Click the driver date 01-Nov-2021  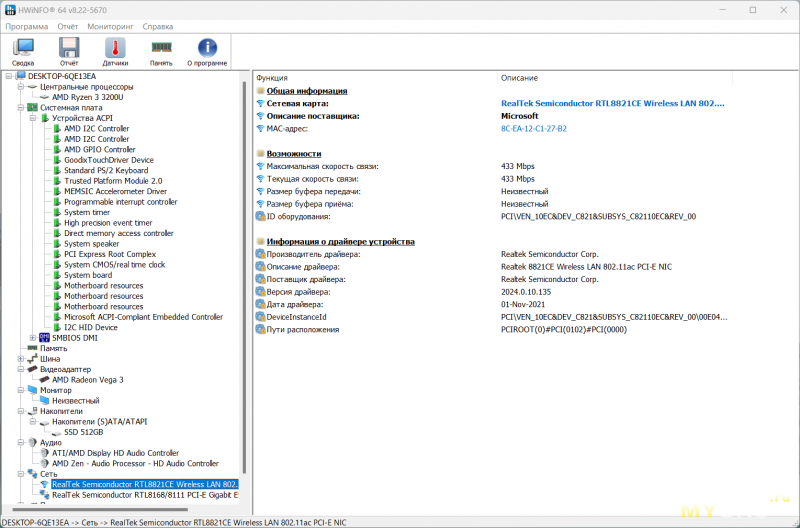523,305
